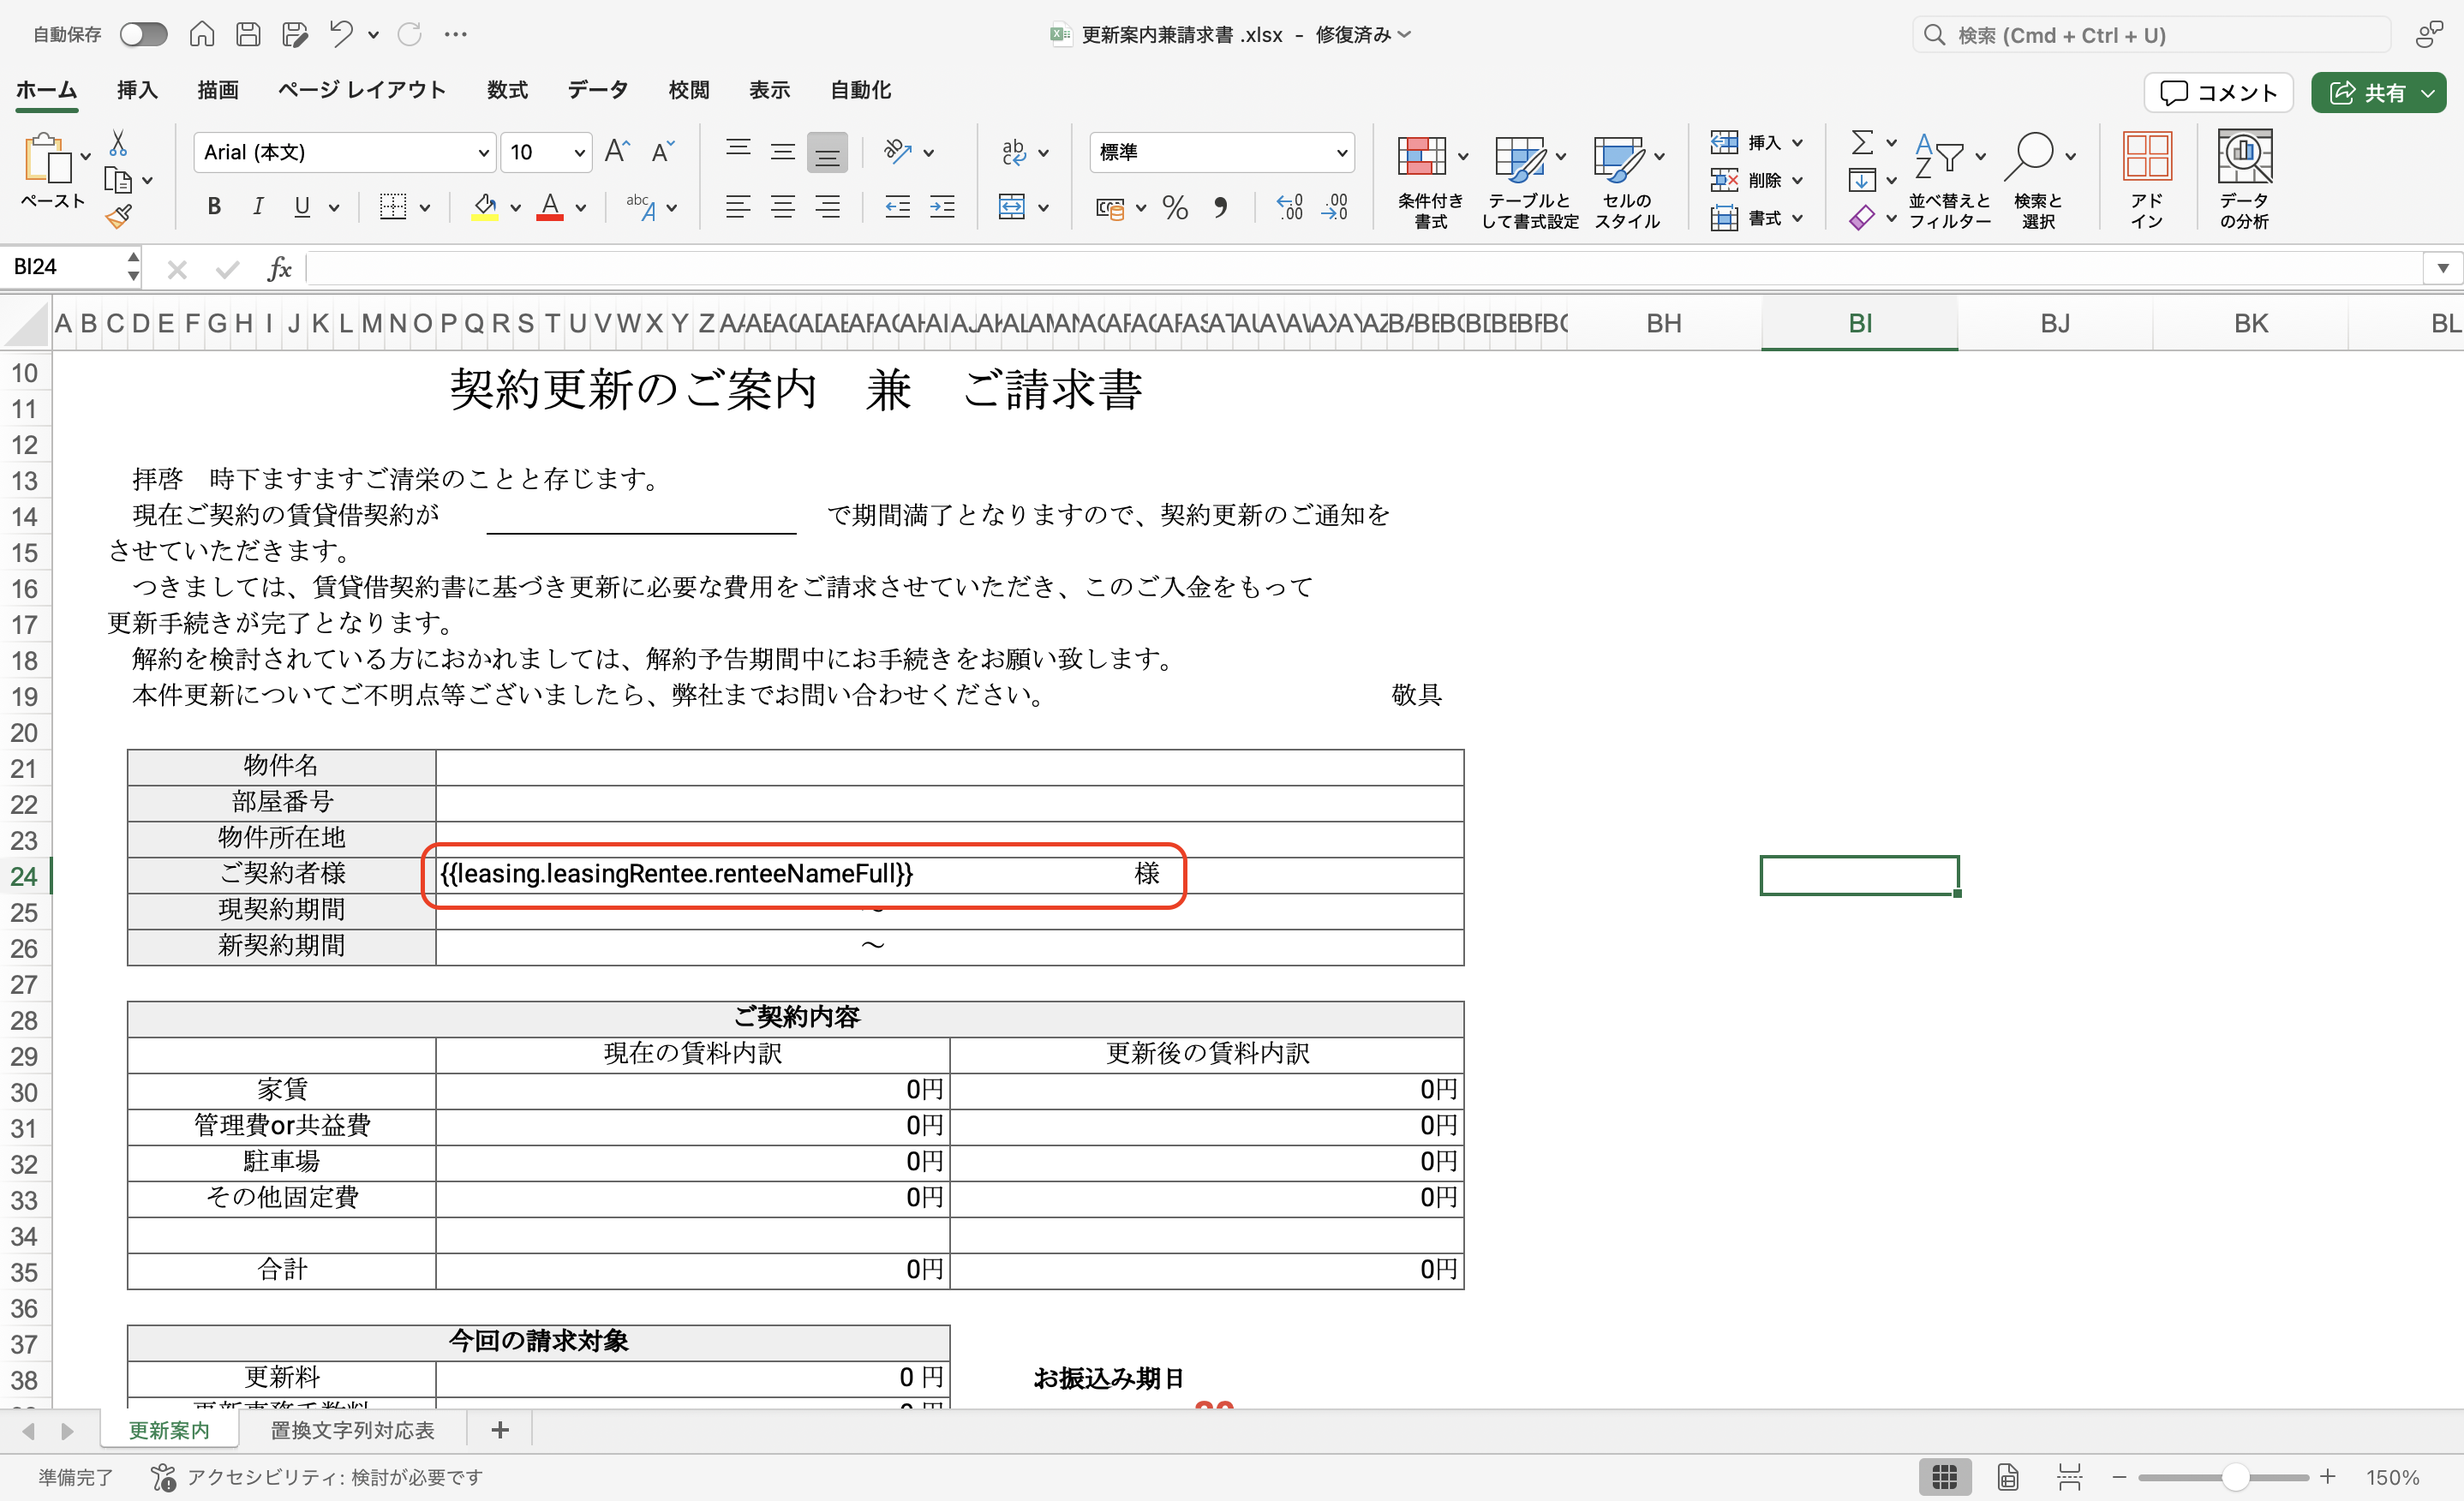Screen dimensions: 2464x1501
Task: Click the Copy icon
Action: tap(118, 181)
